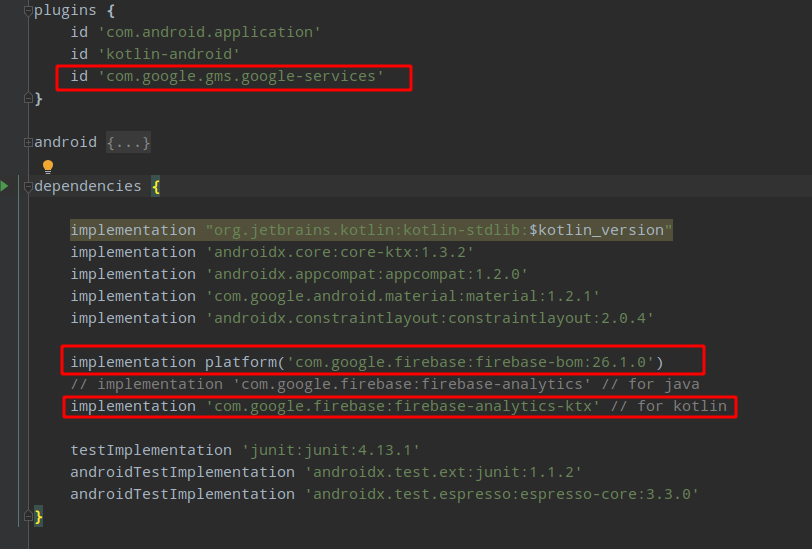Run the dependencies block with the green arrow
Image resolution: width=812 pixels, height=549 pixels.
(5, 186)
